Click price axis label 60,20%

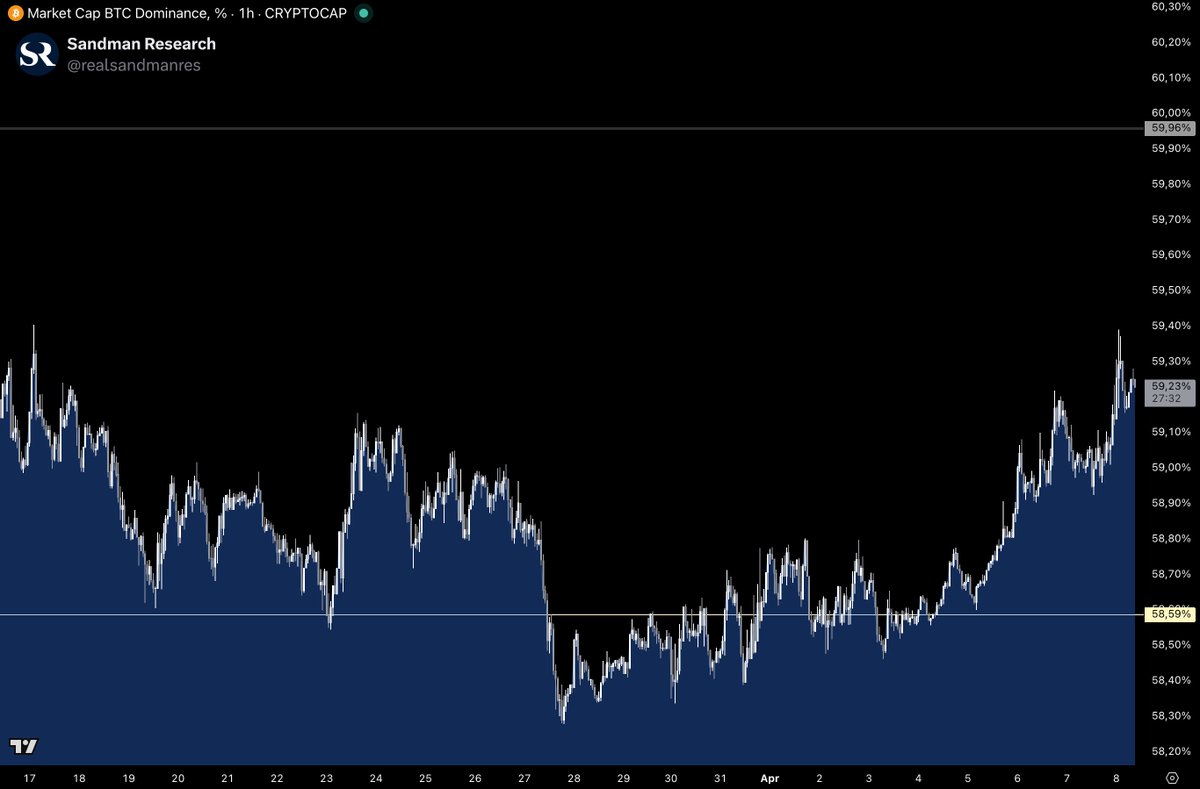click(1171, 42)
